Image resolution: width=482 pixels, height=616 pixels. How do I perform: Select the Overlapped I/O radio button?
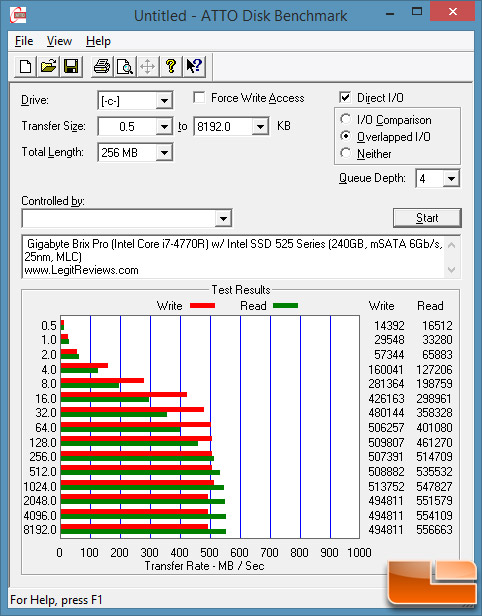pyautogui.click(x=346, y=136)
